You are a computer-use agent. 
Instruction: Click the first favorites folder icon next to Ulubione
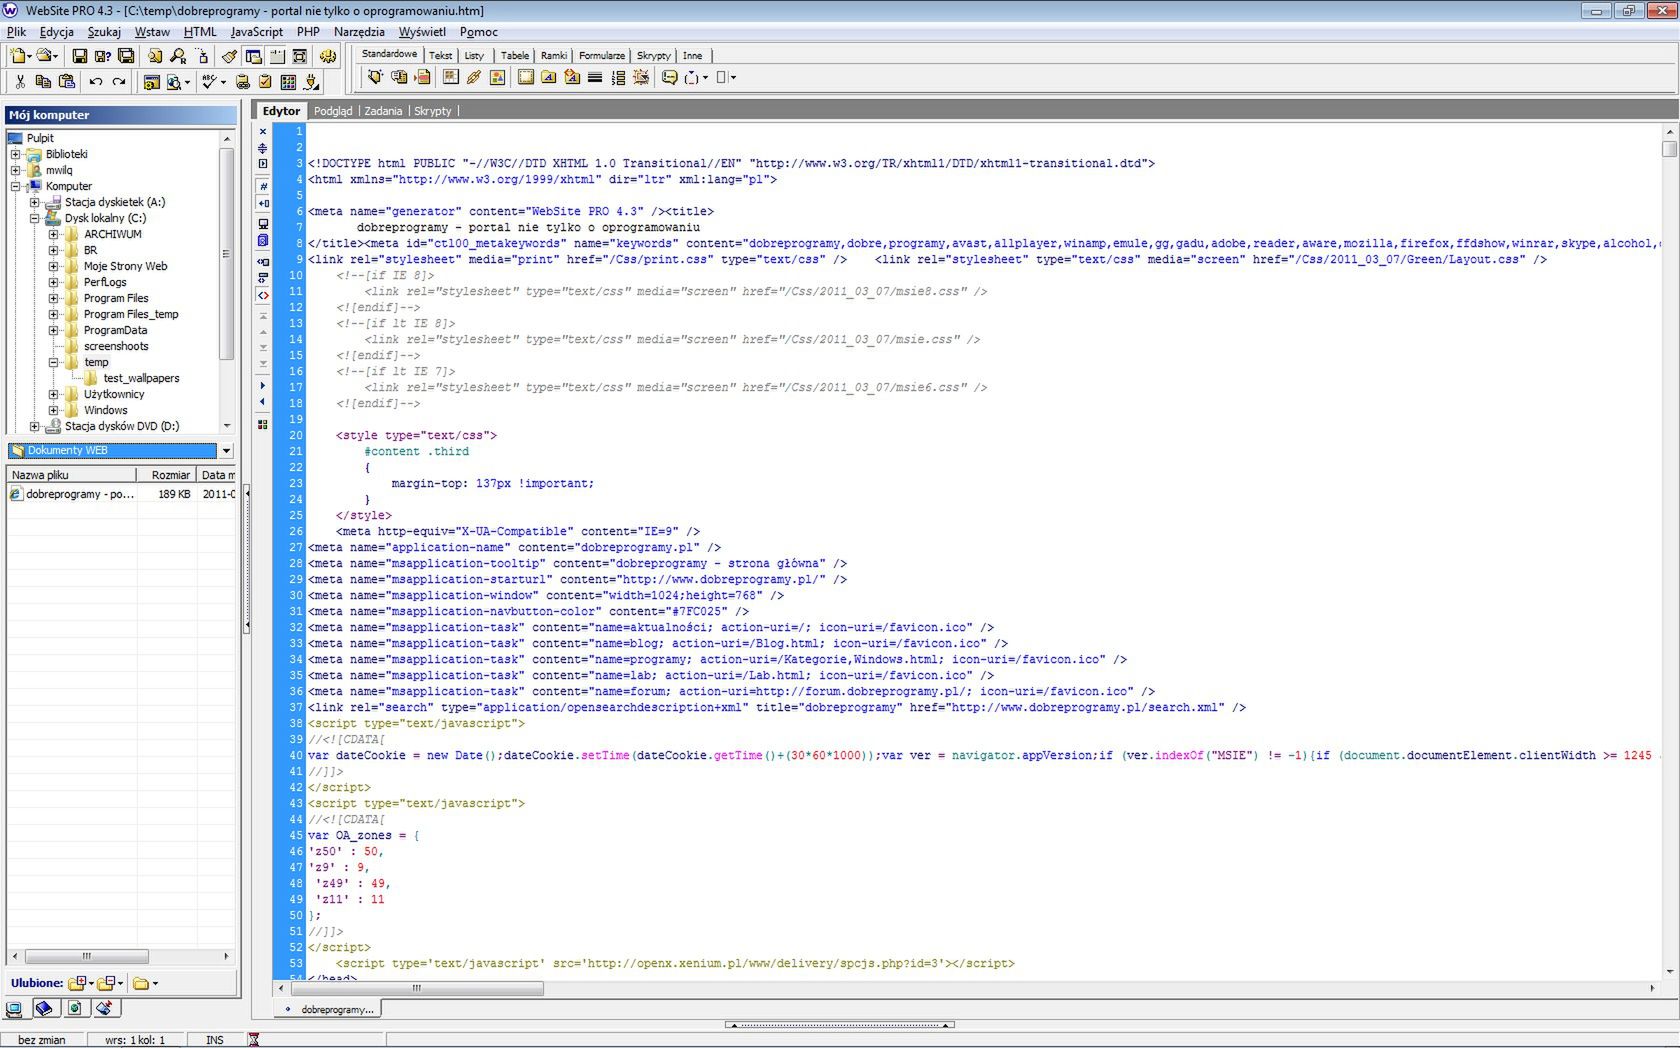click(77, 983)
